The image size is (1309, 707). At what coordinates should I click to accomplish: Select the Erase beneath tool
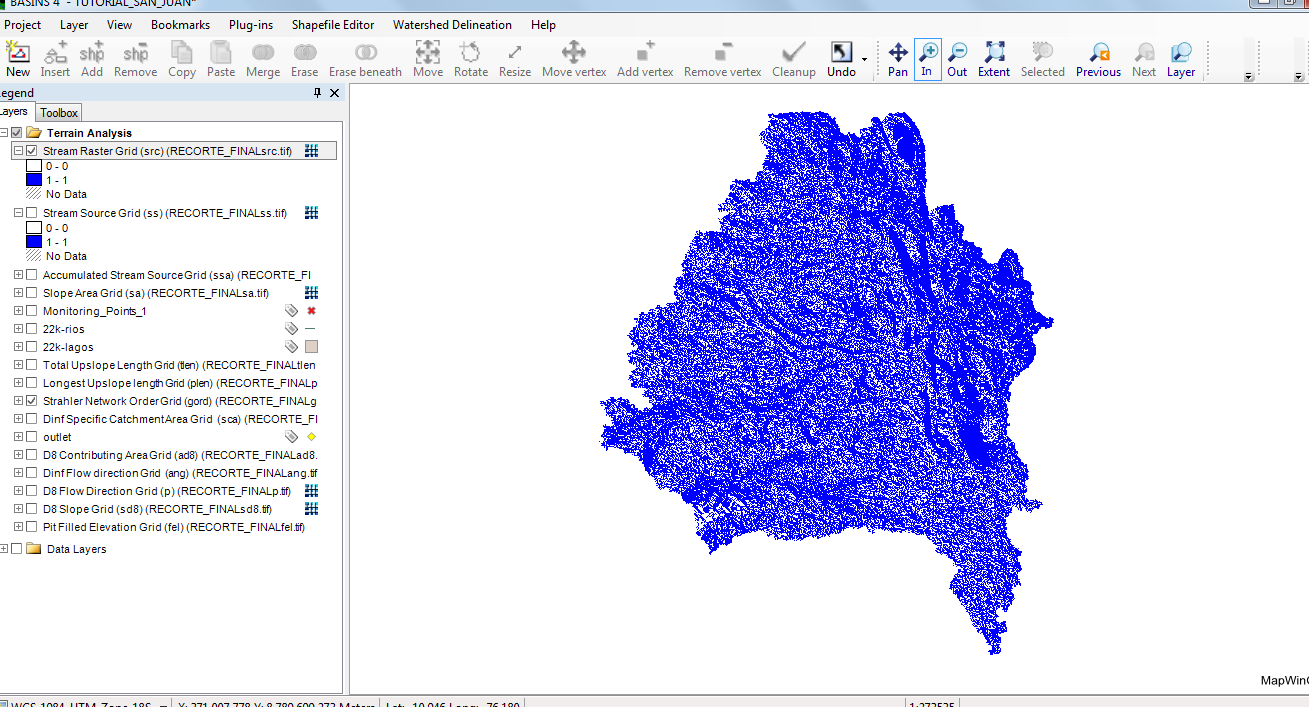(365, 59)
